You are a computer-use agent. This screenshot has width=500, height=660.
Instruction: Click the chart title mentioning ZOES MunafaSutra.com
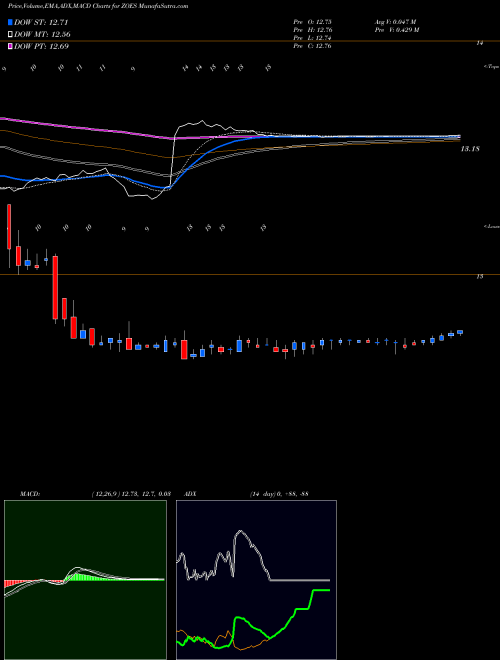click(98, 6)
